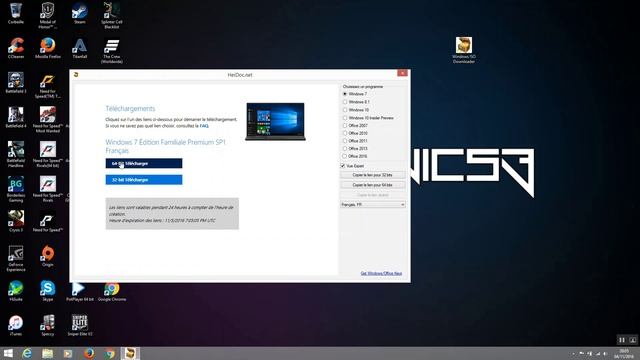
Task: Launch the Crysis 3 desktop icon
Action: pos(16,221)
